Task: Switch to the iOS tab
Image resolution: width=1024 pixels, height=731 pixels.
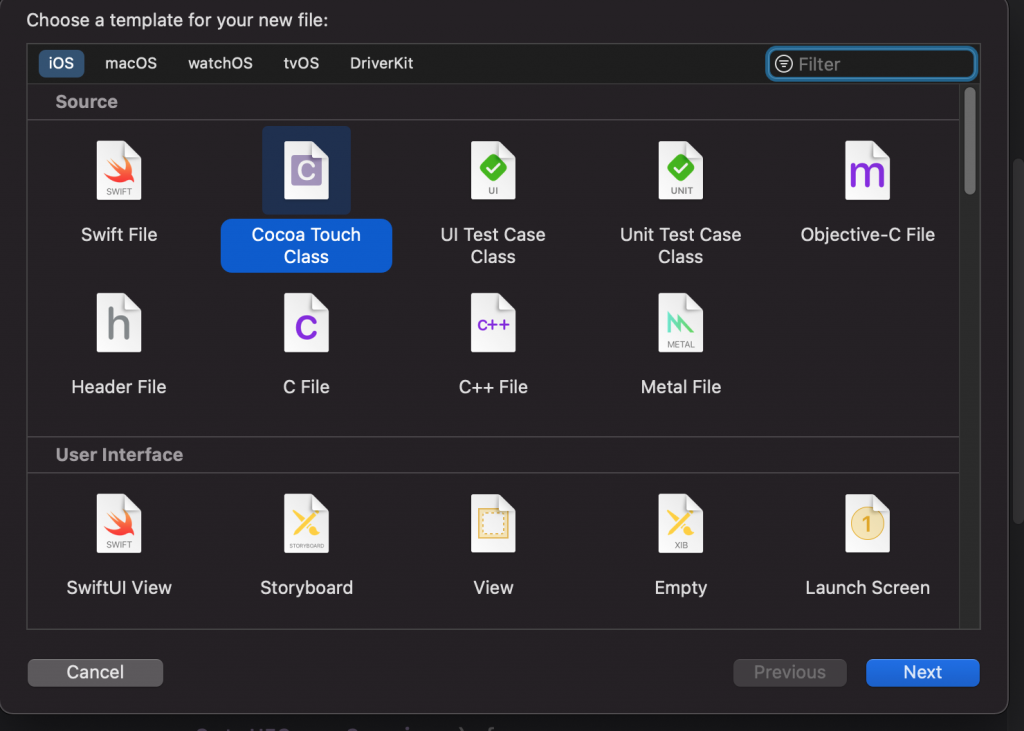Action: 61,63
